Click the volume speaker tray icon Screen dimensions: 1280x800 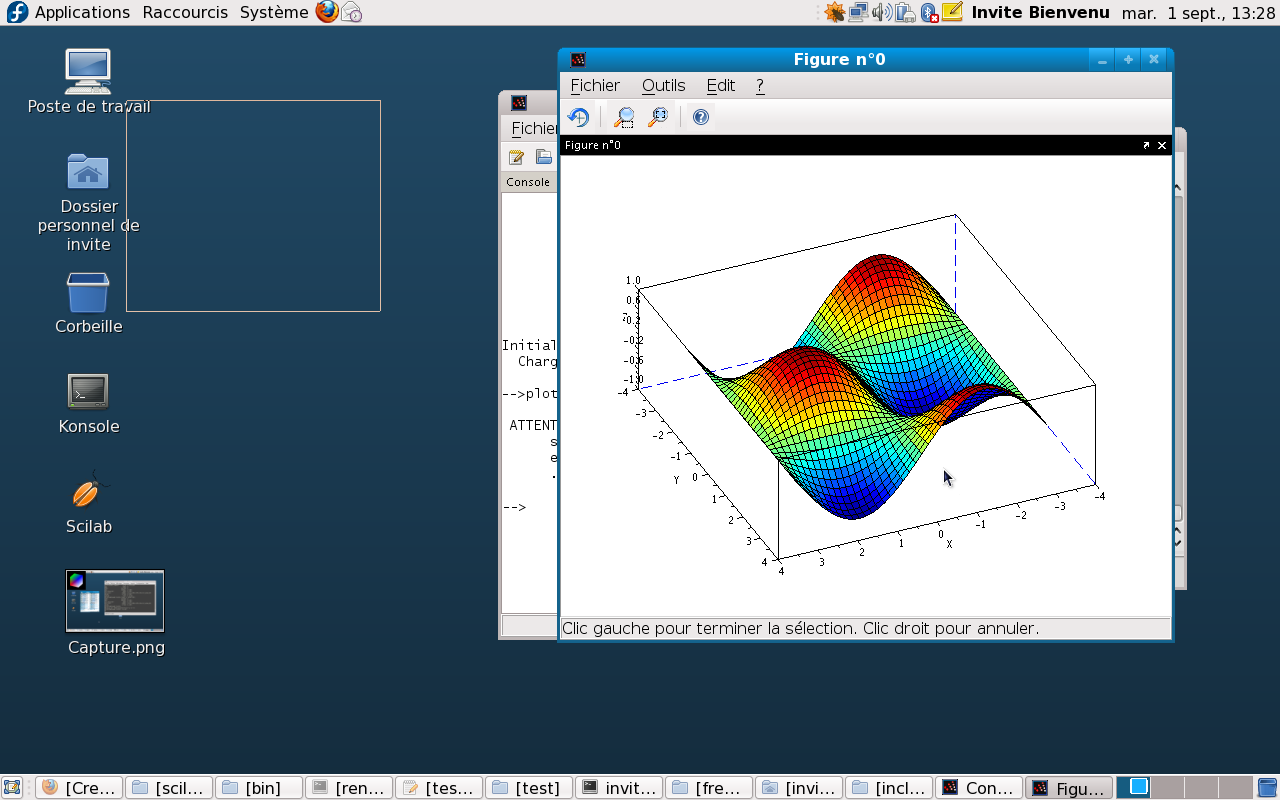coord(881,12)
